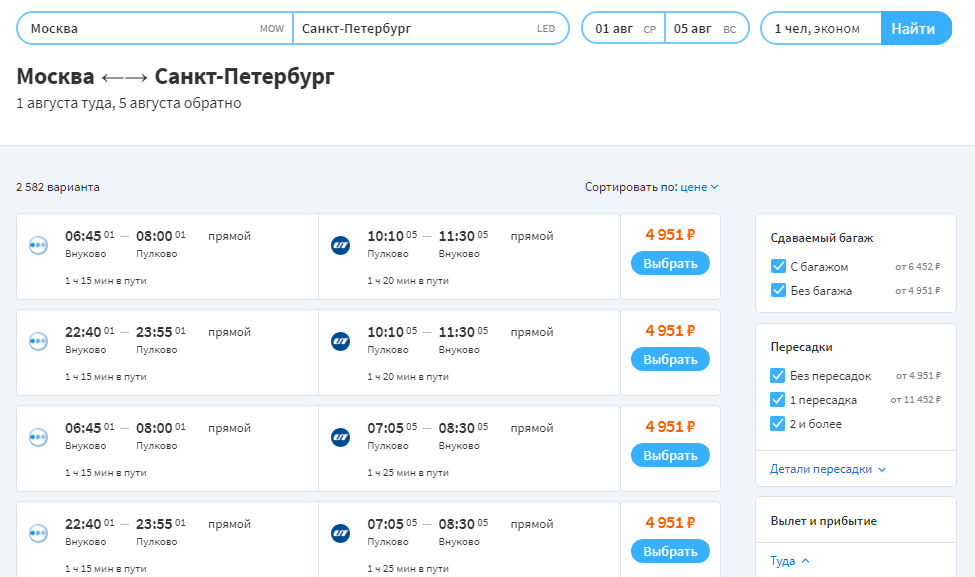
Task: Collapse the "Туда" departure section
Action: coord(790,561)
